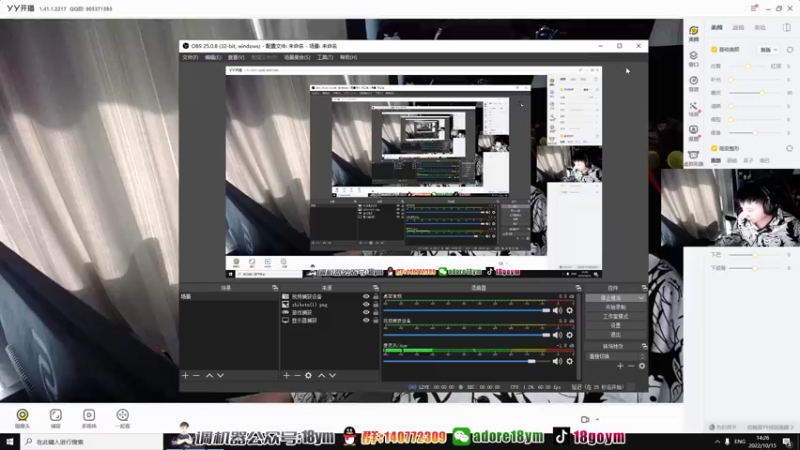Viewport: 800px width, 450px height.
Task: Open the 帮助(H) menu in OBS
Action: tap(348, 57)
